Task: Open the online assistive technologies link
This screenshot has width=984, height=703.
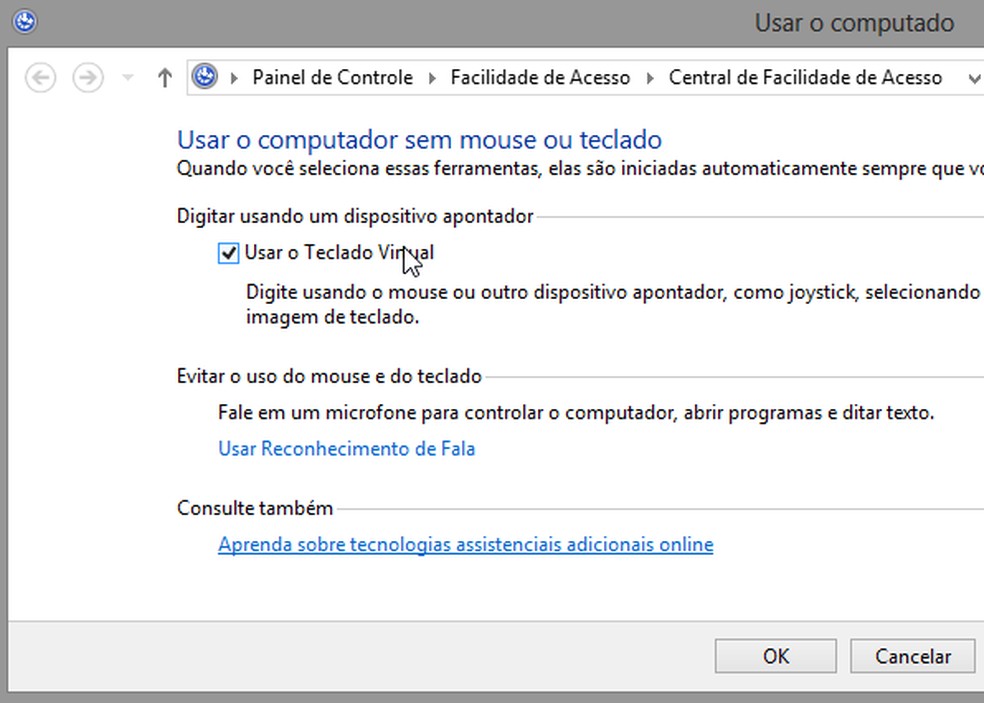Action: click(x=465, y=544)
